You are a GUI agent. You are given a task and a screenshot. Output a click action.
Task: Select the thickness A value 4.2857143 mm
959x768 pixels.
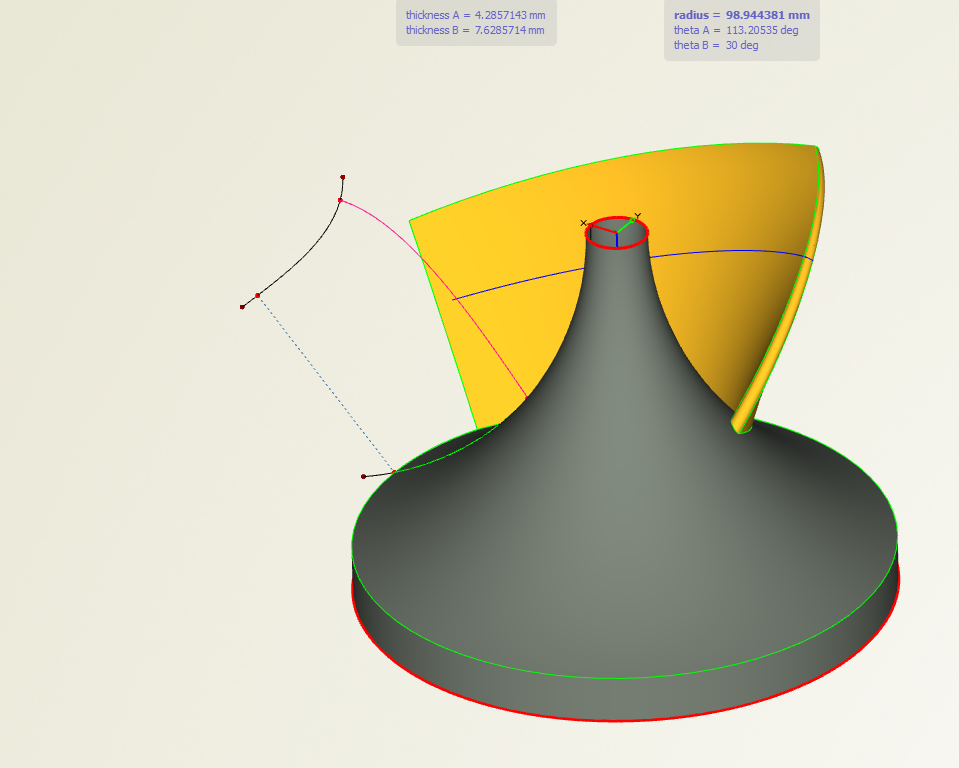click(510, 15)
